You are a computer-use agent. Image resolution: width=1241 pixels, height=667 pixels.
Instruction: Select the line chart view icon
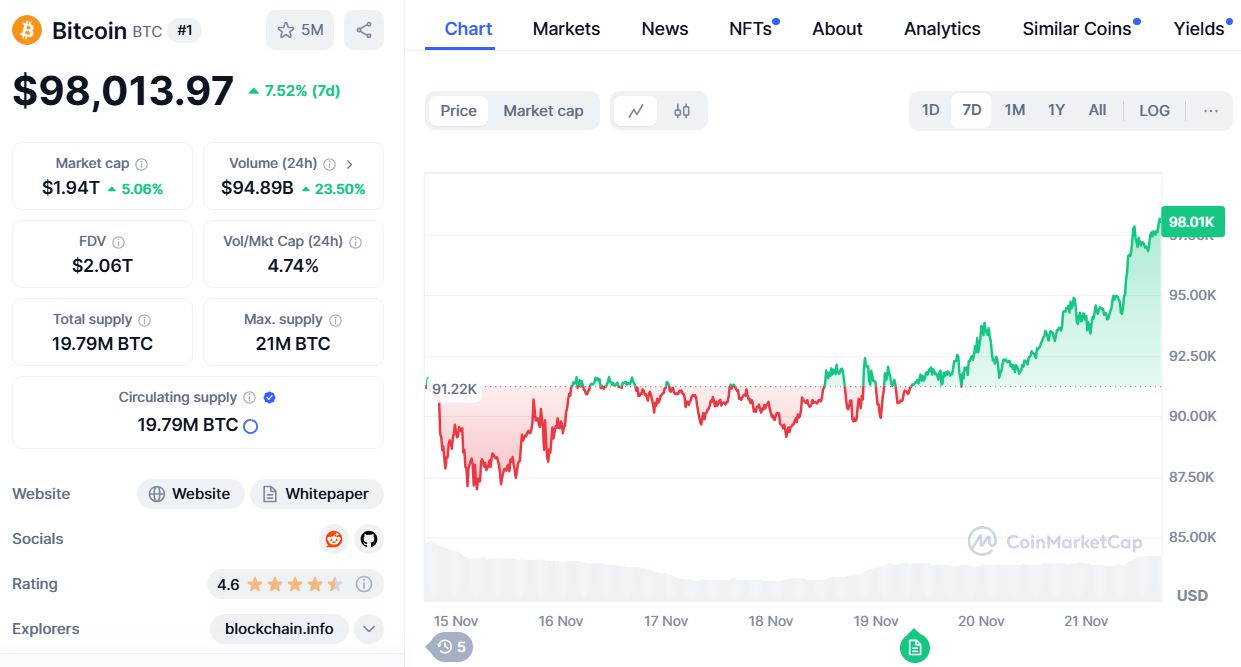coord(636,111)
